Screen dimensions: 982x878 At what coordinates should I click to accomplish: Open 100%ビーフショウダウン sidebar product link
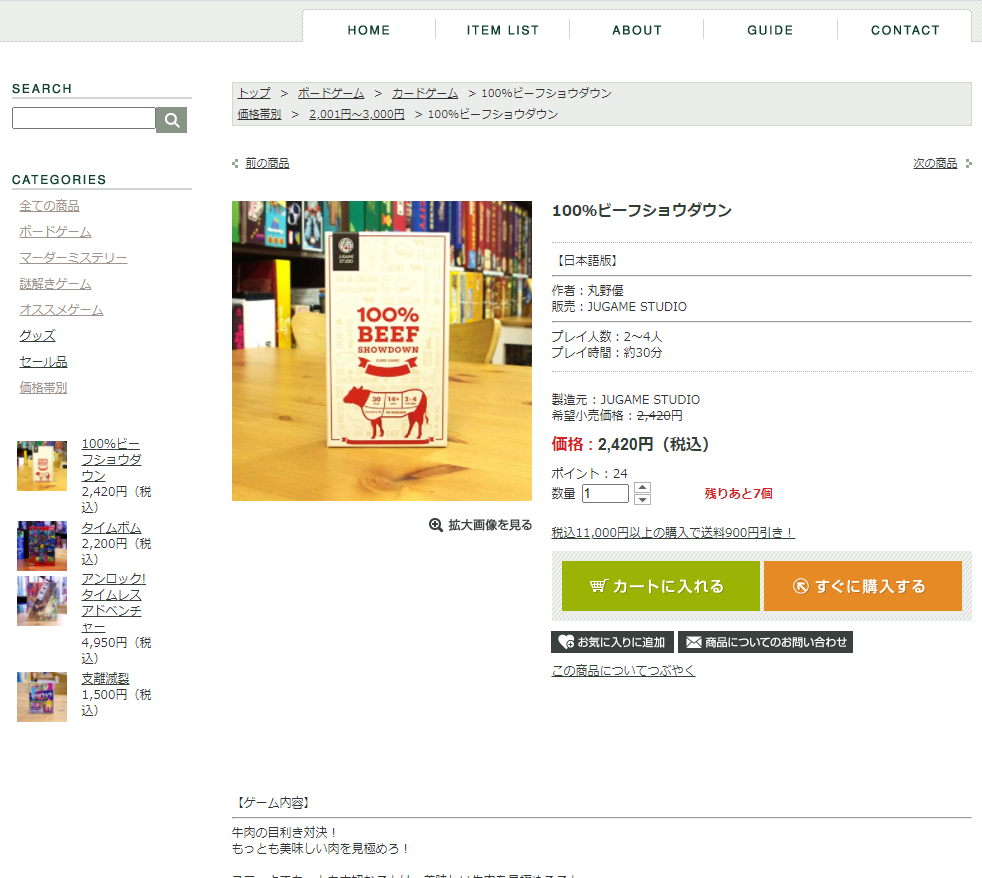pos(111,460)
